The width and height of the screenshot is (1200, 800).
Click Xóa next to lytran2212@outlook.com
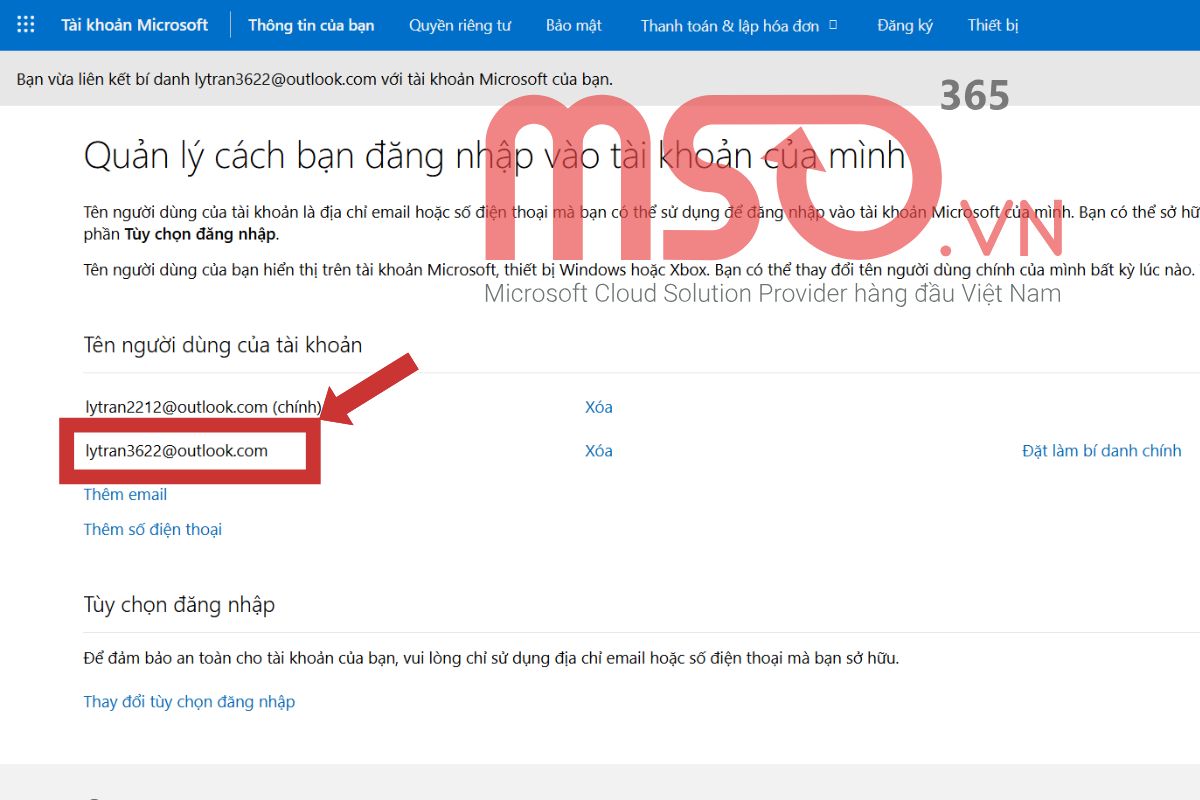coord(599,407)
